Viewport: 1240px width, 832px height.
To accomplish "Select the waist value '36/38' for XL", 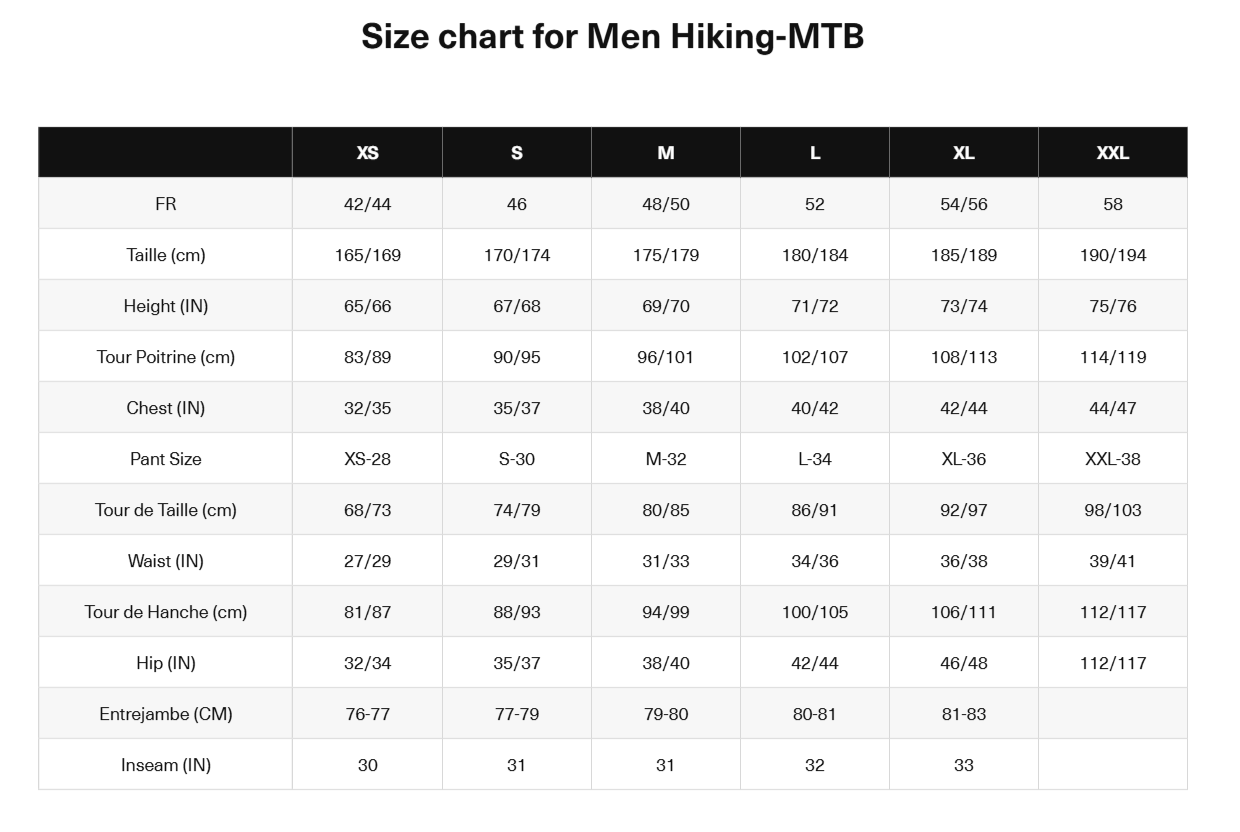I will click(964, 561).
